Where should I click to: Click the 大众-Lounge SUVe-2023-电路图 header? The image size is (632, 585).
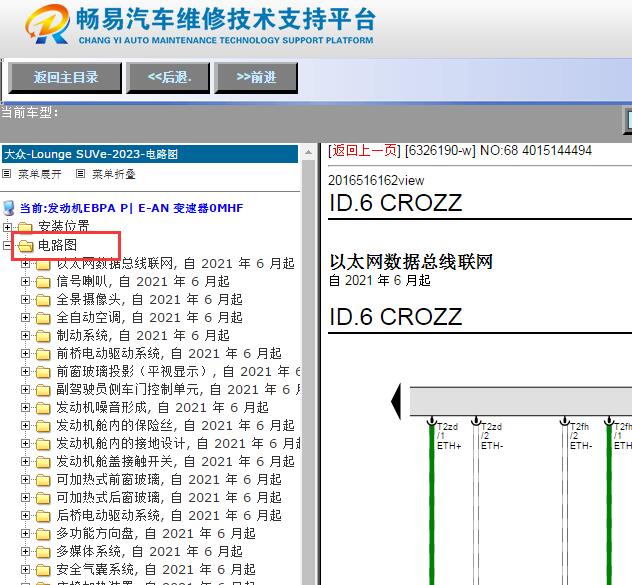click(150, 154)
